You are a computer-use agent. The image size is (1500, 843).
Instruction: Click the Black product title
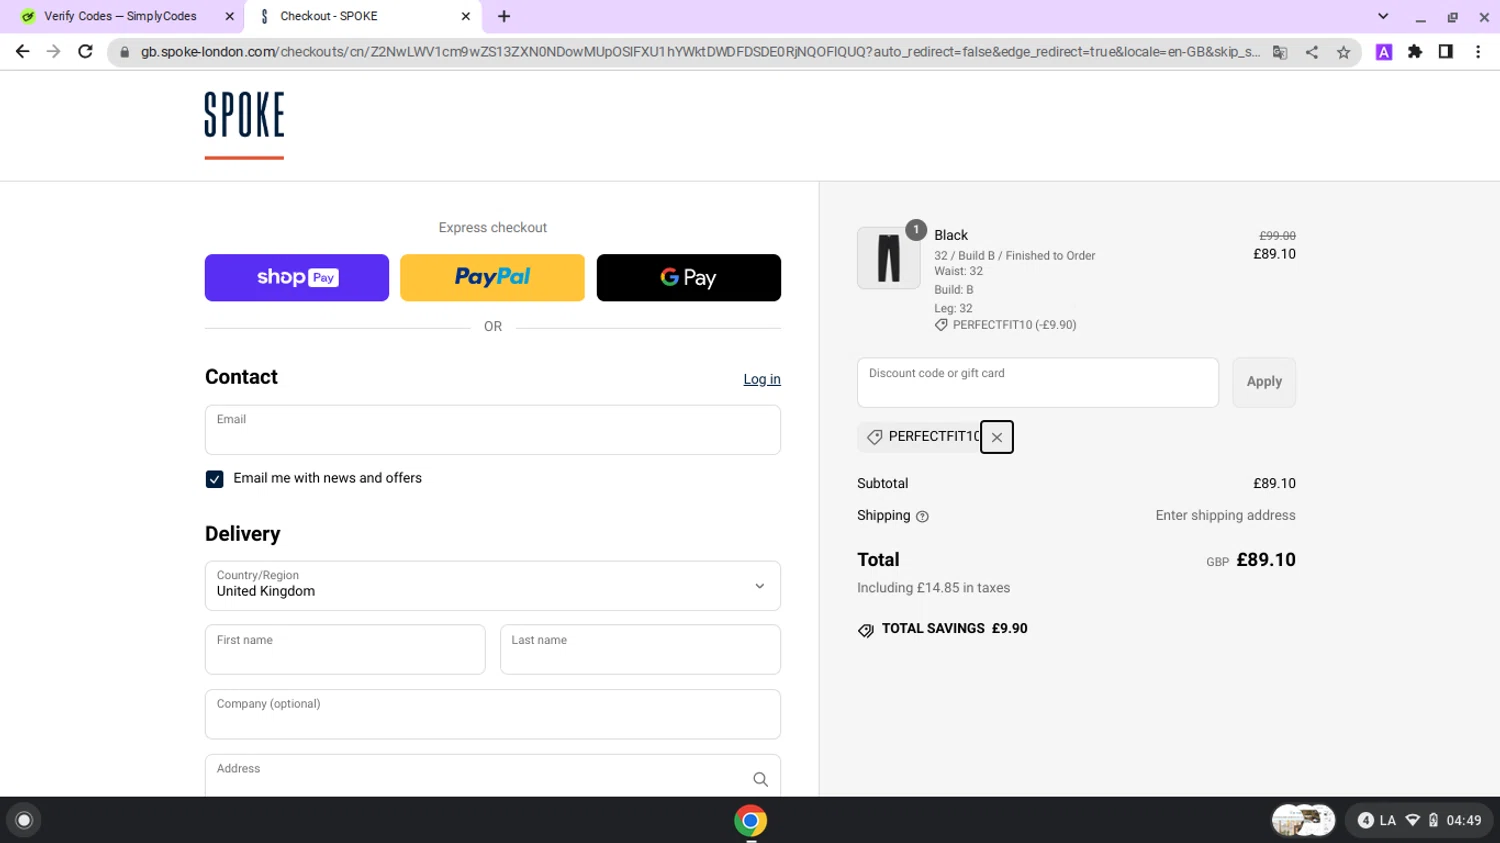951,235
